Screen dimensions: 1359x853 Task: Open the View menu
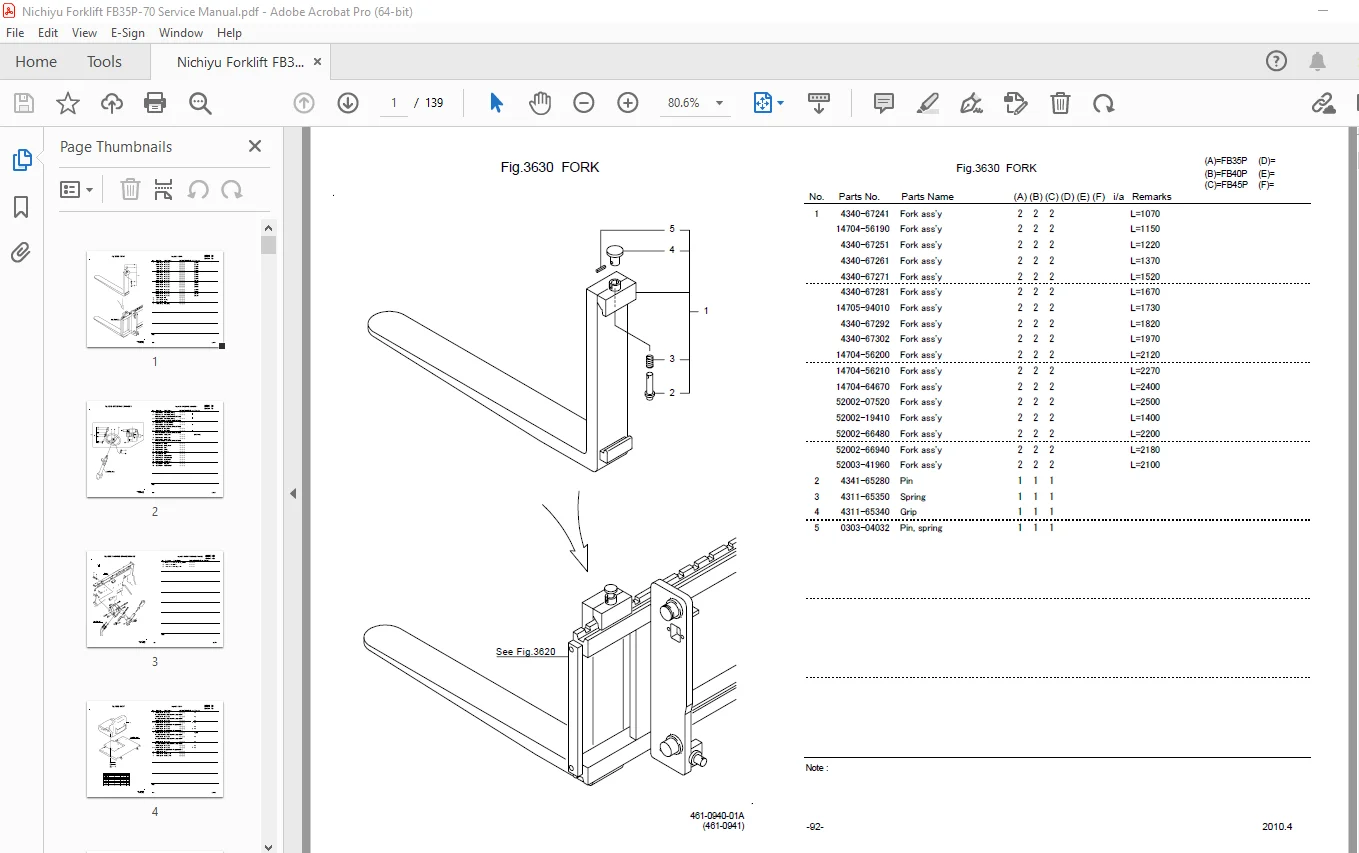[84, 33]
